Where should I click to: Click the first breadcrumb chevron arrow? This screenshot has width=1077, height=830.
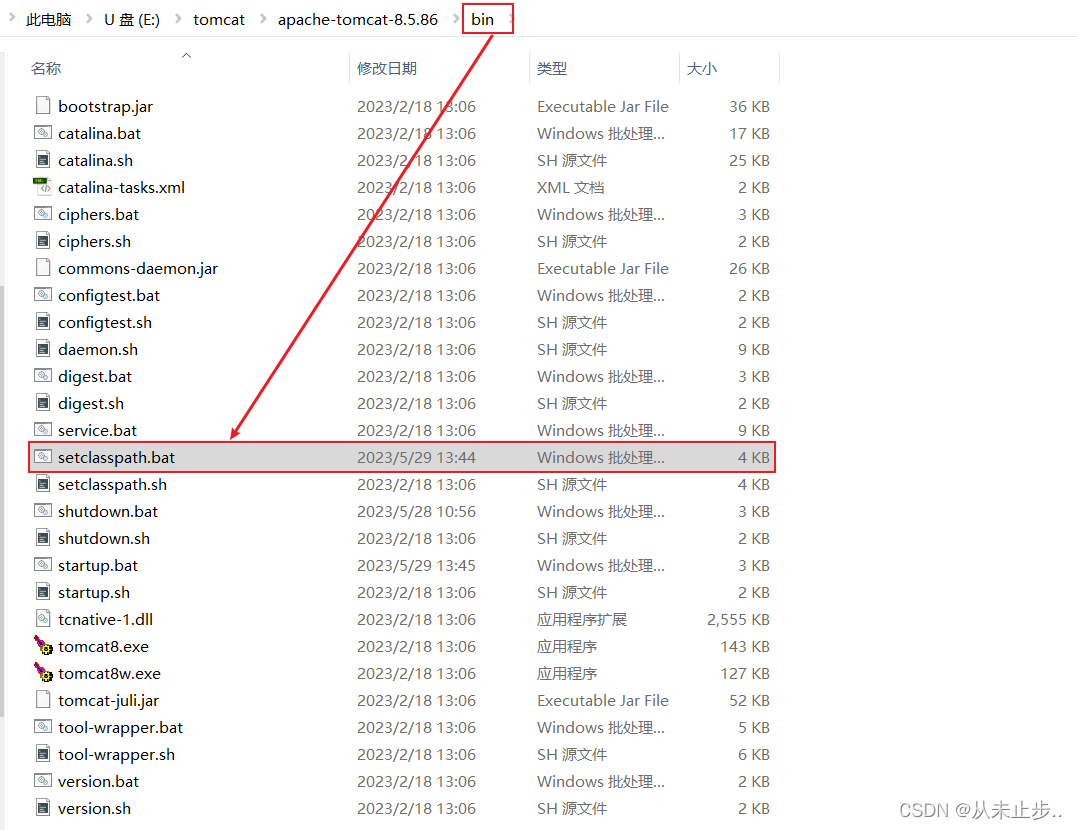click(11, 18)
